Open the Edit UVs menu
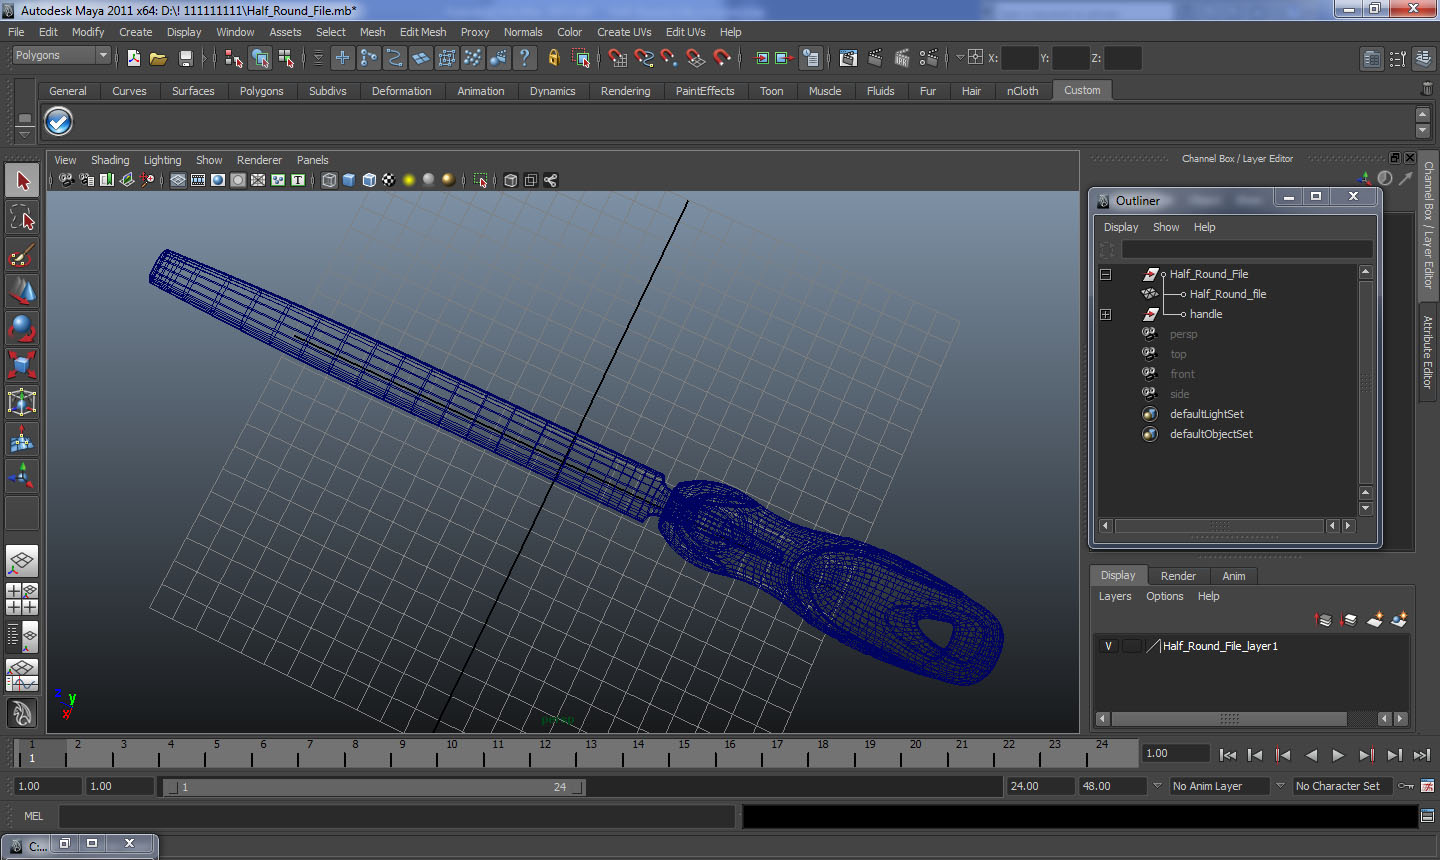This screenshot has height=860, width=1440. 685,32
